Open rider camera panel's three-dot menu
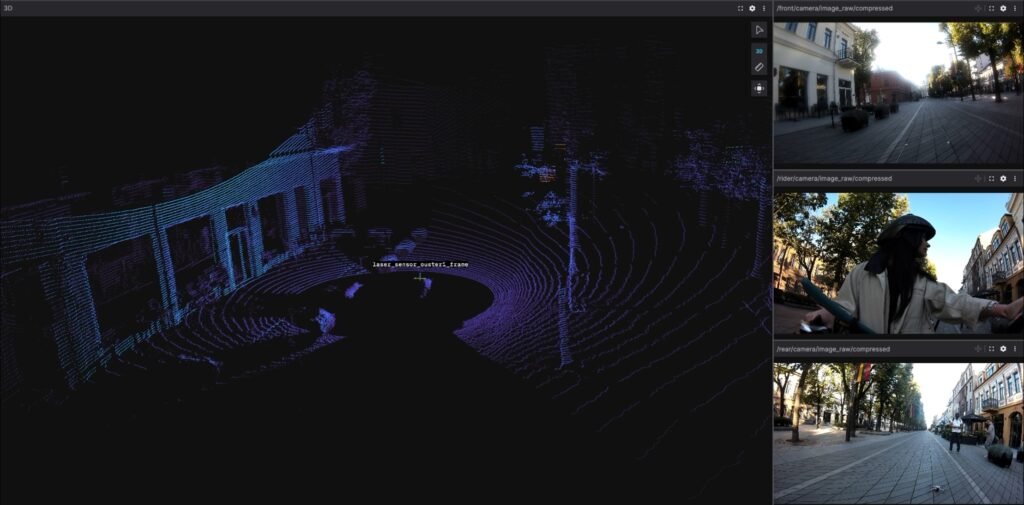 (1015, 178)
